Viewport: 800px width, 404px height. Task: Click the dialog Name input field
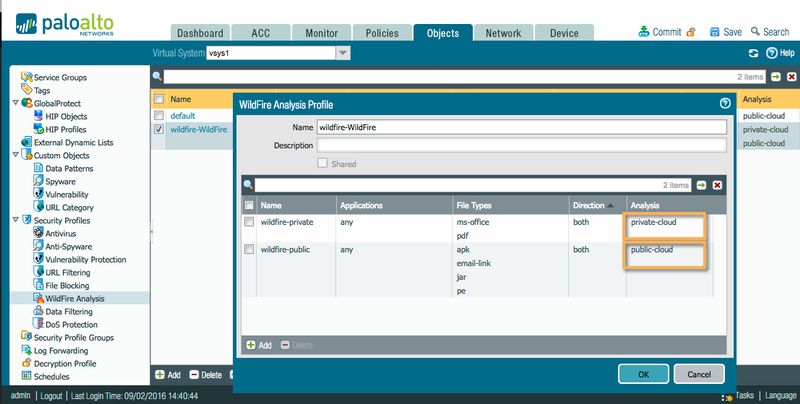[x=521, y=127]
